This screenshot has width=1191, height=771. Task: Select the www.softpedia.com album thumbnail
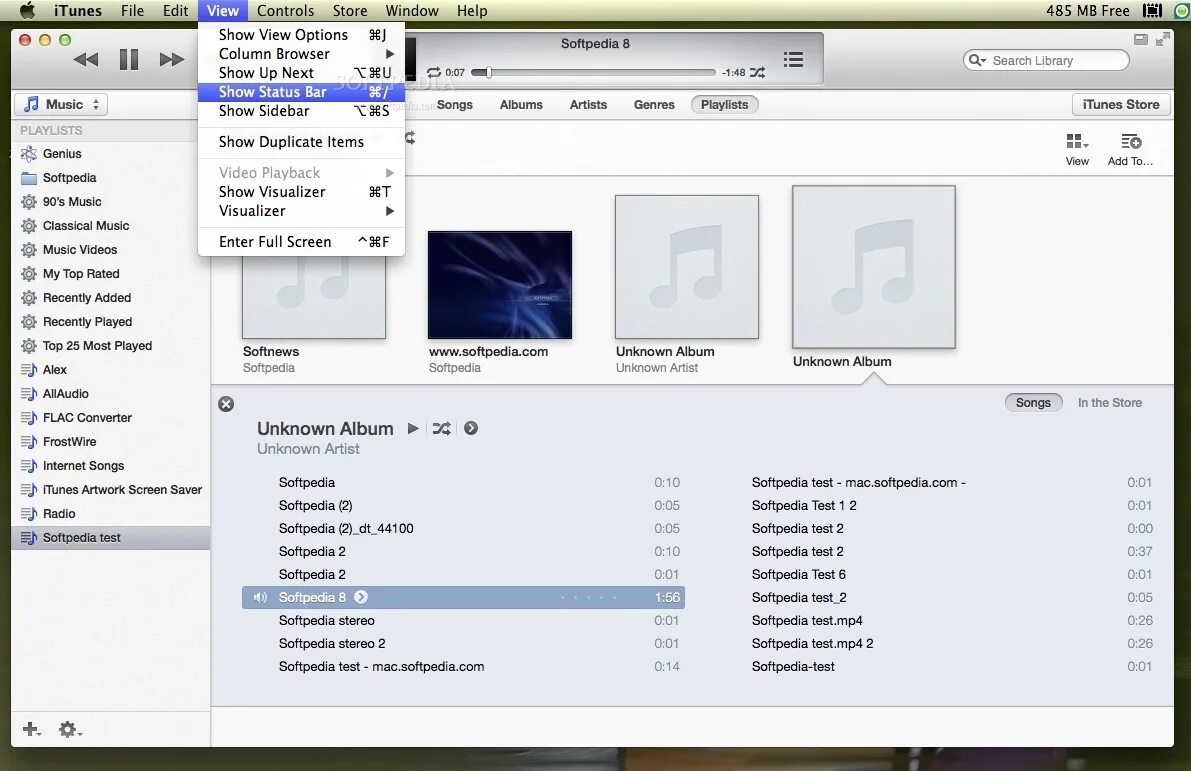pyautogui.click(x=500, y=285)
